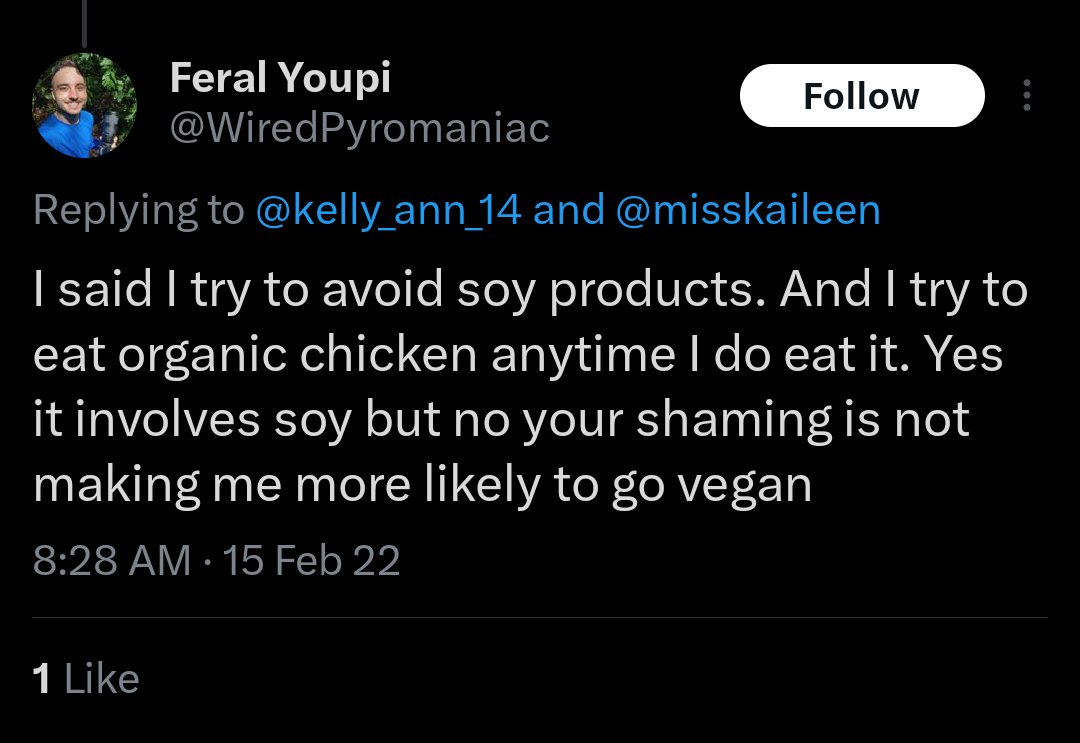Screen dimensions: 1080x743
Task: Click the 8:28 AM timestamp
Action: (111, 560)
